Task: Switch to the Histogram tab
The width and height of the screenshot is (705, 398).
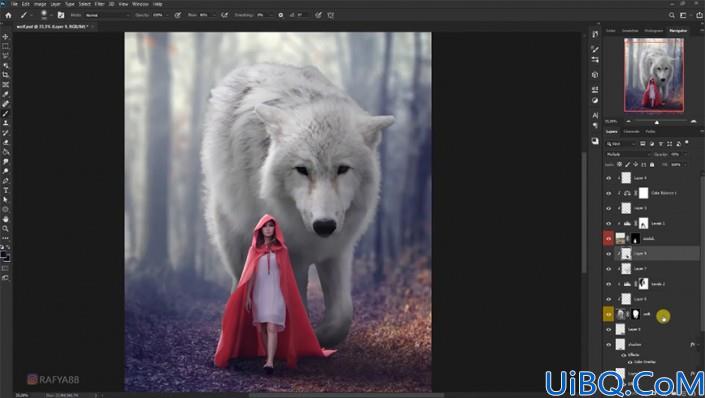Action: pos(654,31)
